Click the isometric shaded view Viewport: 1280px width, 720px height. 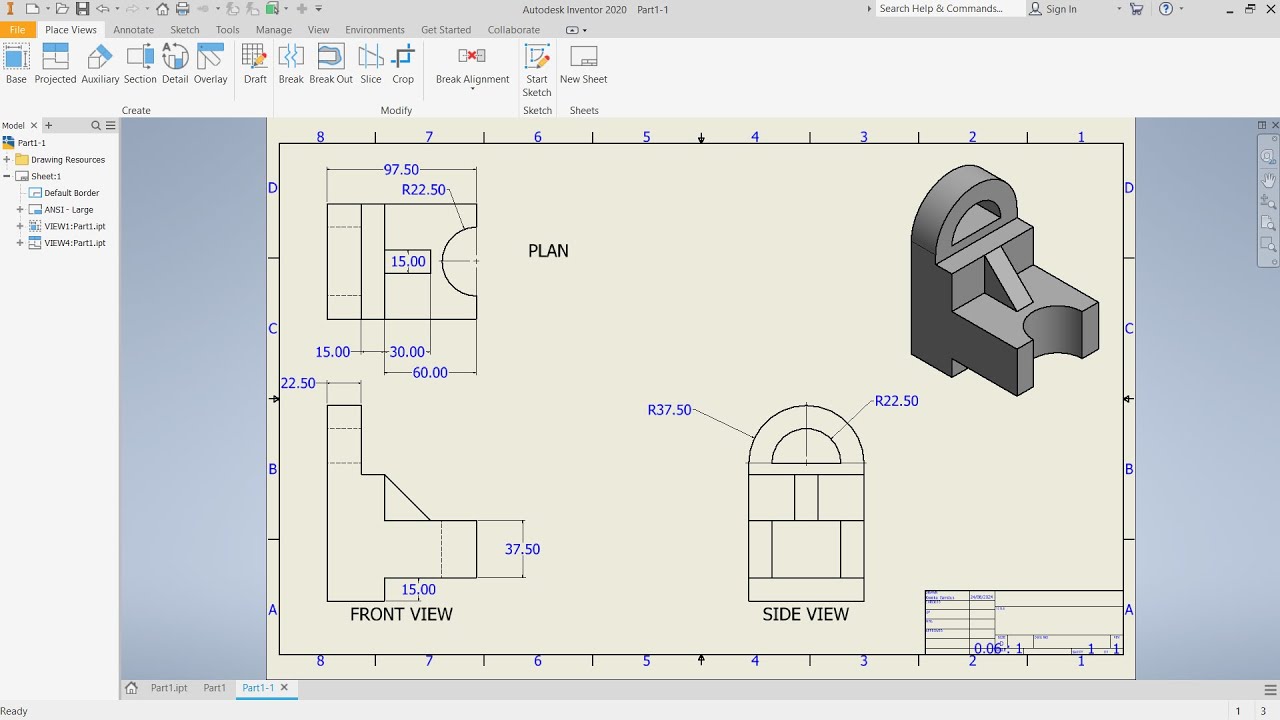[x=1004, y=280]
